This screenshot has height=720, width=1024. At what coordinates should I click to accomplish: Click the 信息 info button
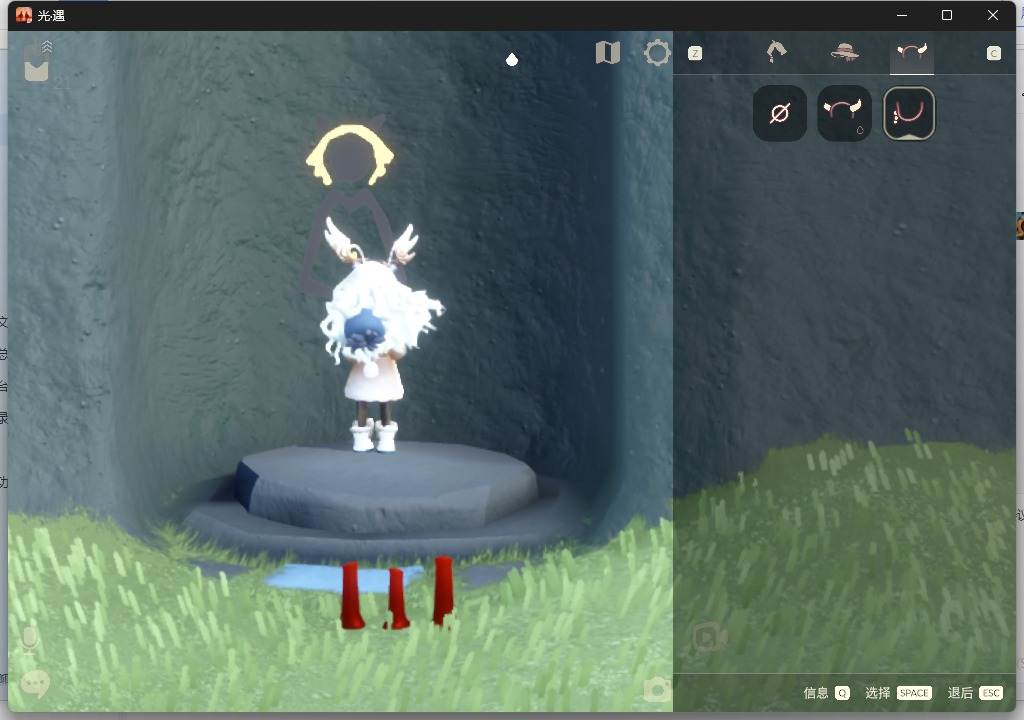826,693
